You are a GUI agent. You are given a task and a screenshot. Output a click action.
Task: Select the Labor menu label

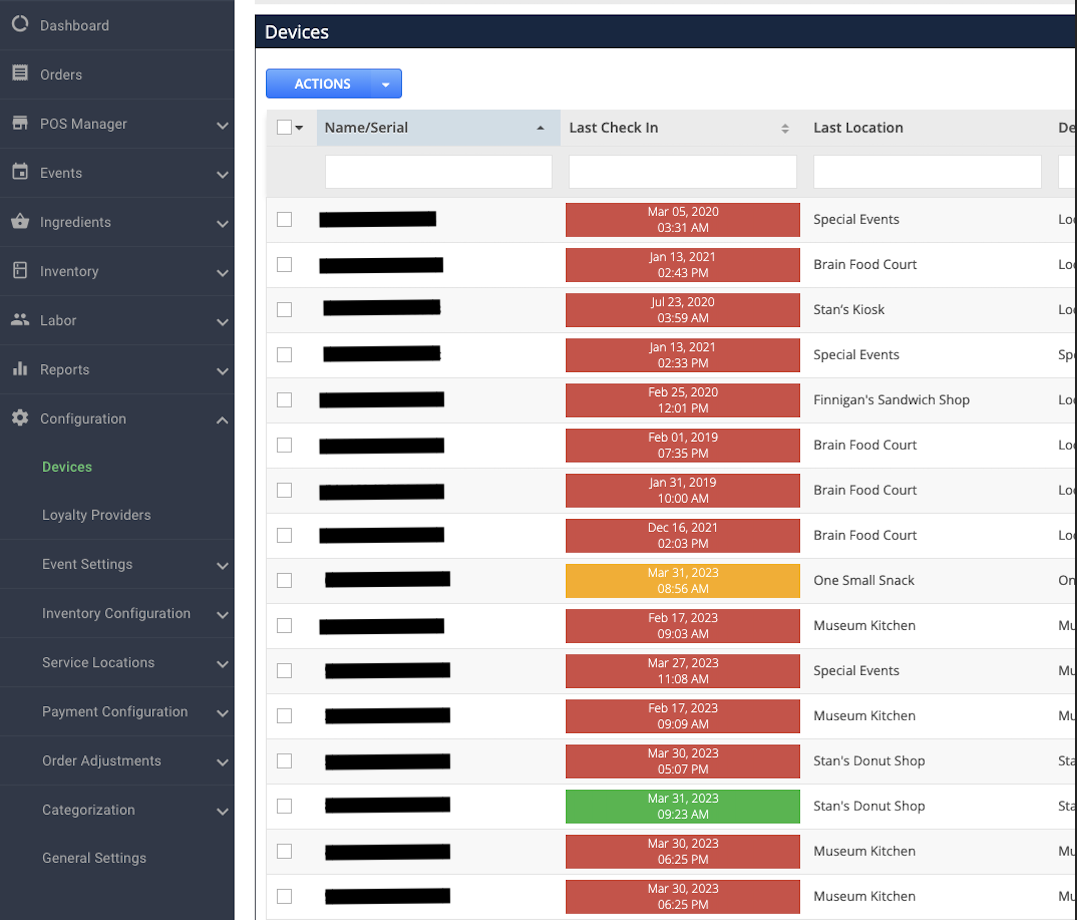point(58,320)
